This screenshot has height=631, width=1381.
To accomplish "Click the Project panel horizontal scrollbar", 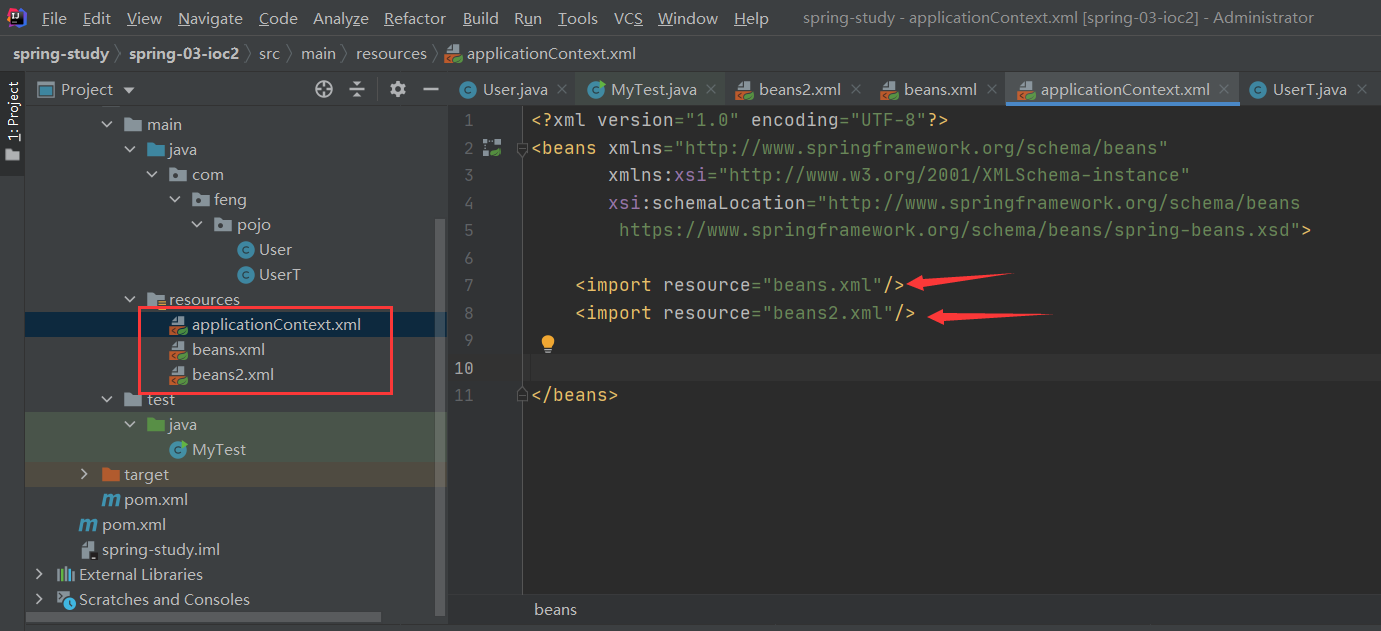I will click(202, 617).
